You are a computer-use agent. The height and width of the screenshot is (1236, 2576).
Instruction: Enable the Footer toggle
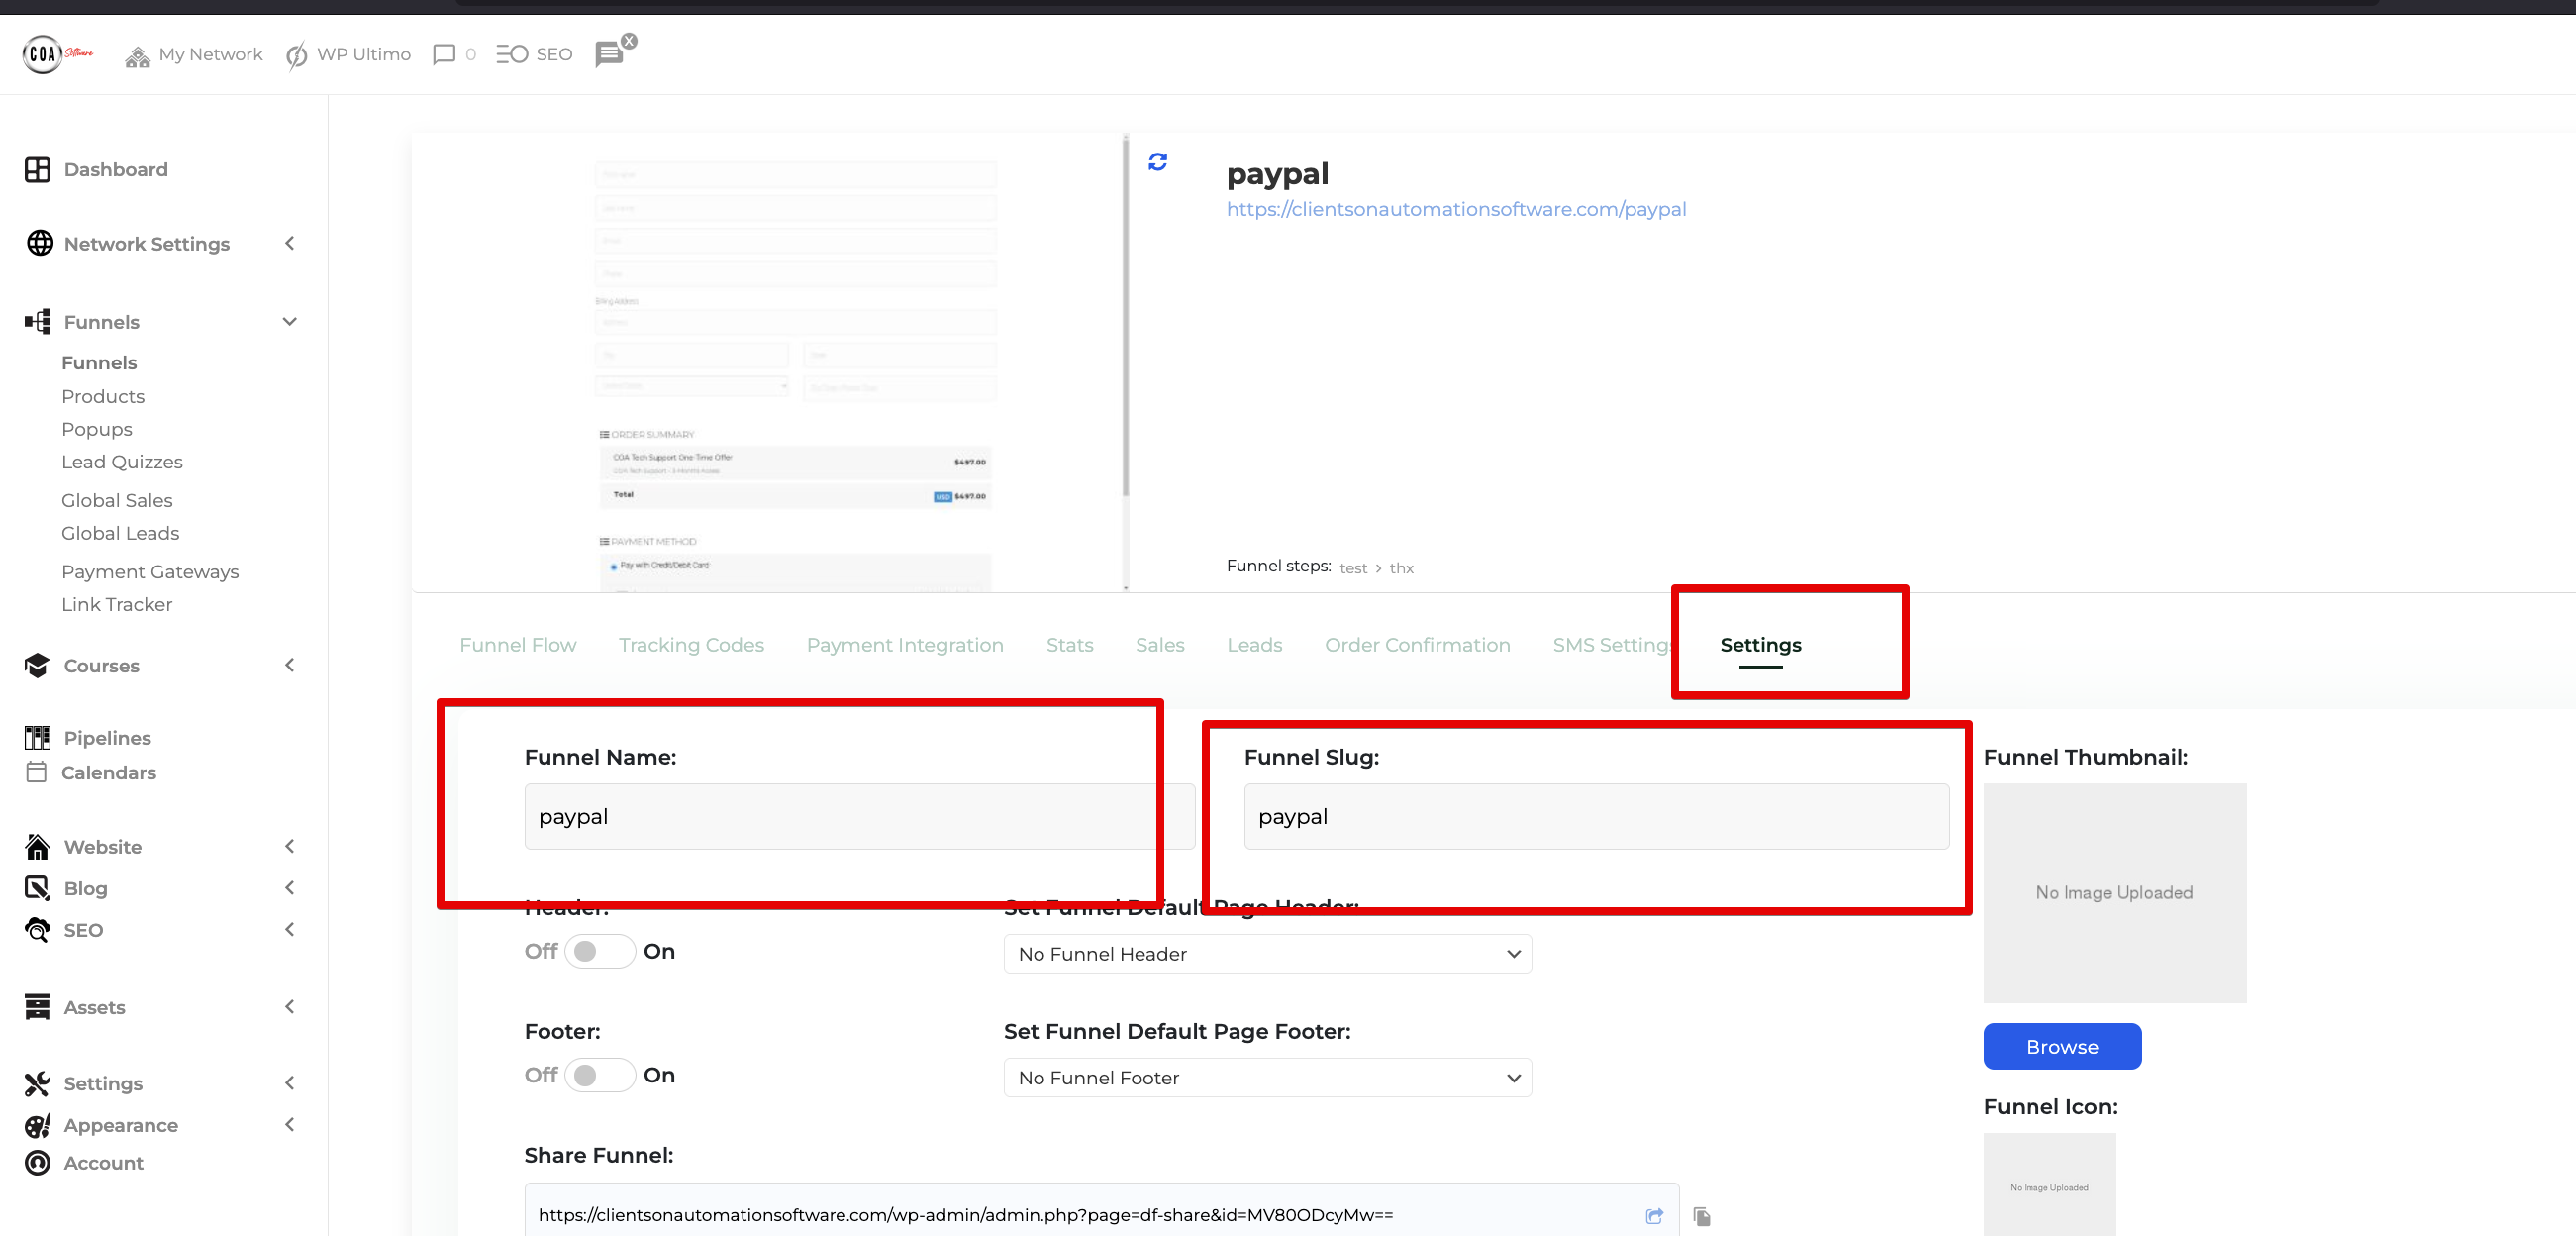click(599, 1075)
